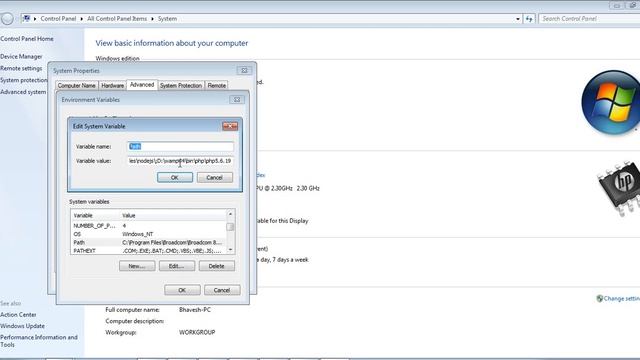
Task: Select the NUMBER_OF_P... variable row
Action: pos(149,226)
